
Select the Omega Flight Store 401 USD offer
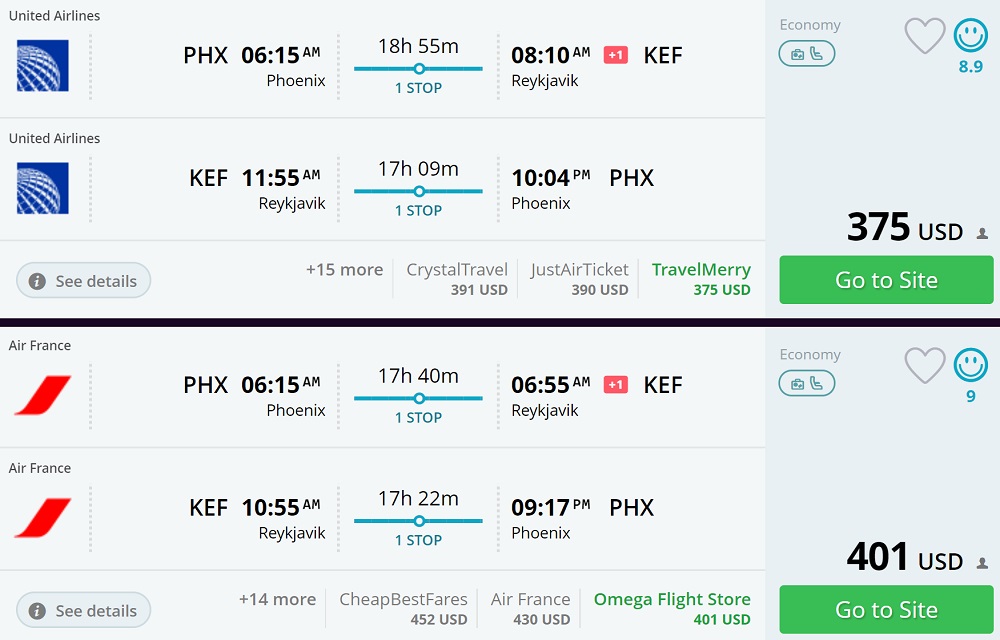(672, 609)
